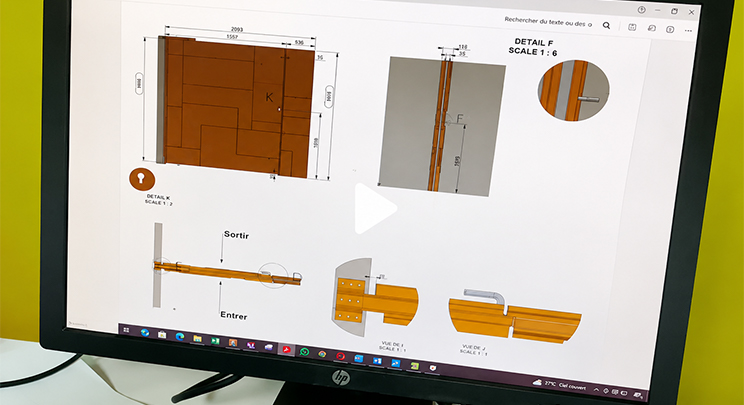Open Microsoft Store from the taskbar
744x405 pixels.
[162, 335]
